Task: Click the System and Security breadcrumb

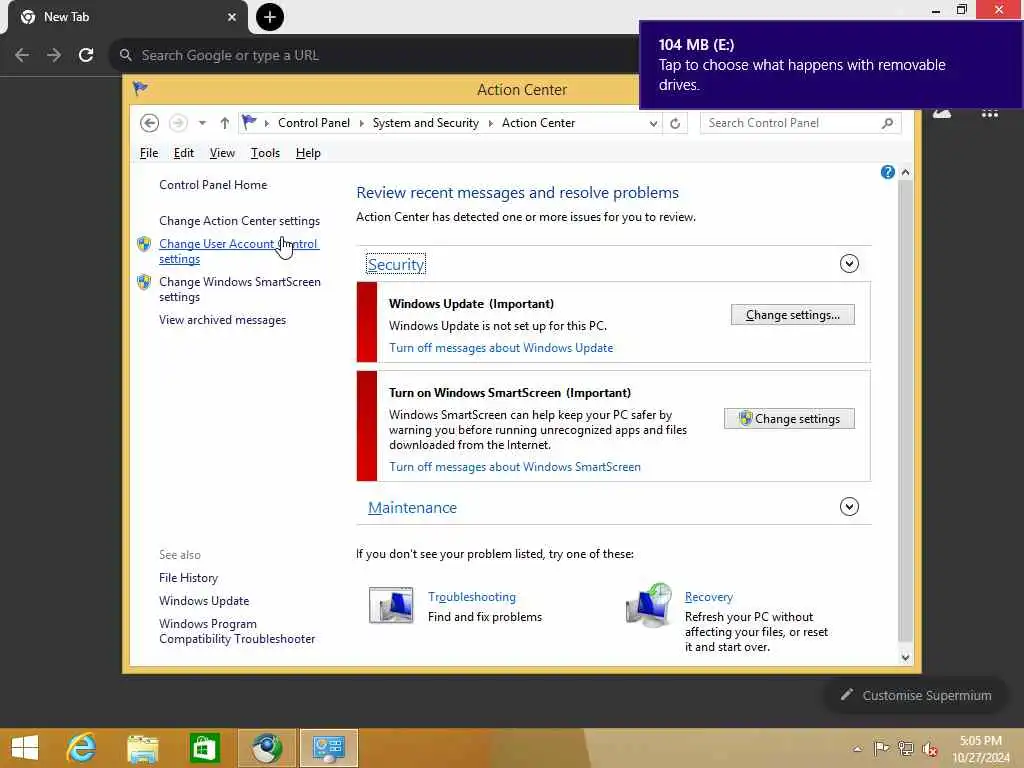Action: click(x=425, y=123)
